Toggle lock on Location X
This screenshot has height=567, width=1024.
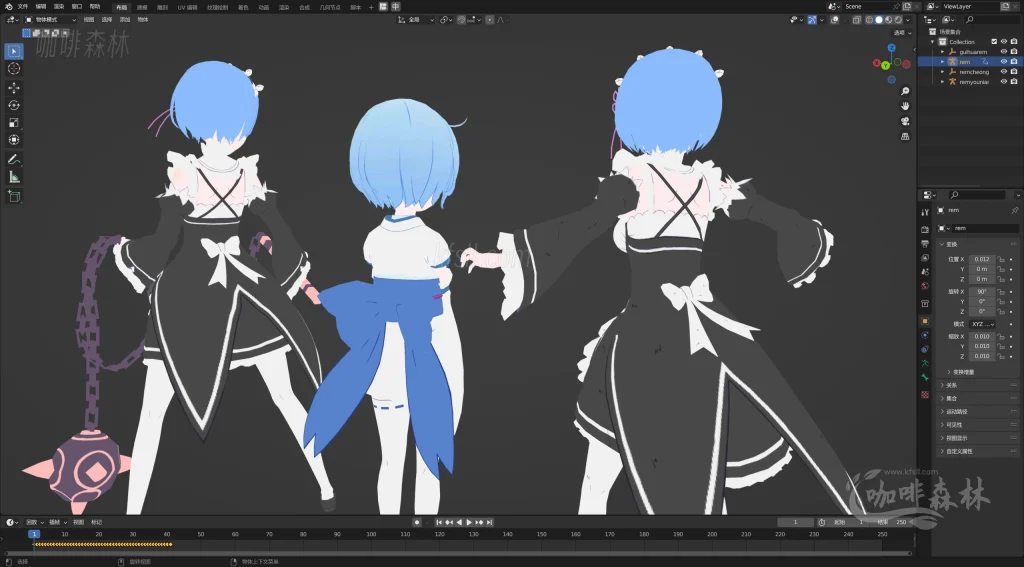(x=1000, y=259)
